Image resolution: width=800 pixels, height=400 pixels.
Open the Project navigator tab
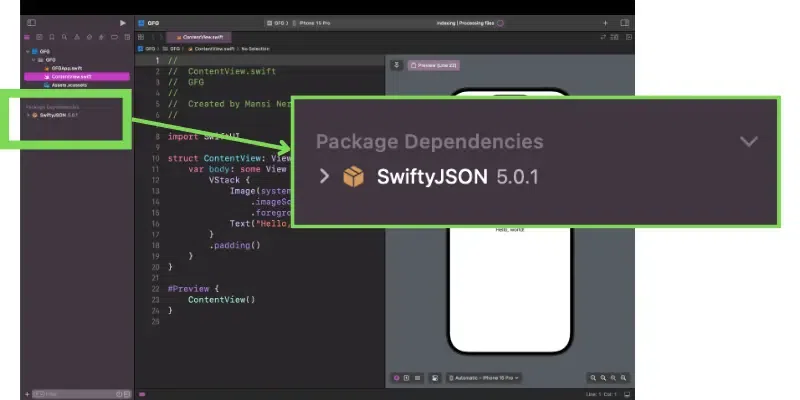coord(27,37)
